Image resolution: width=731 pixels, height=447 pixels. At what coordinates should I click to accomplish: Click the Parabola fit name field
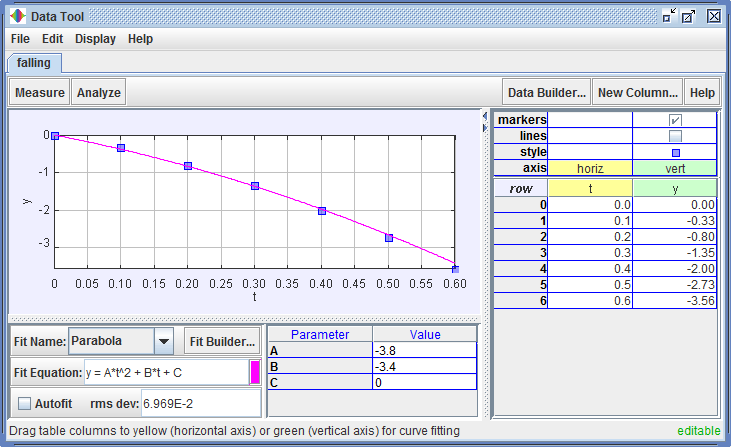click(x=111, y=341)
